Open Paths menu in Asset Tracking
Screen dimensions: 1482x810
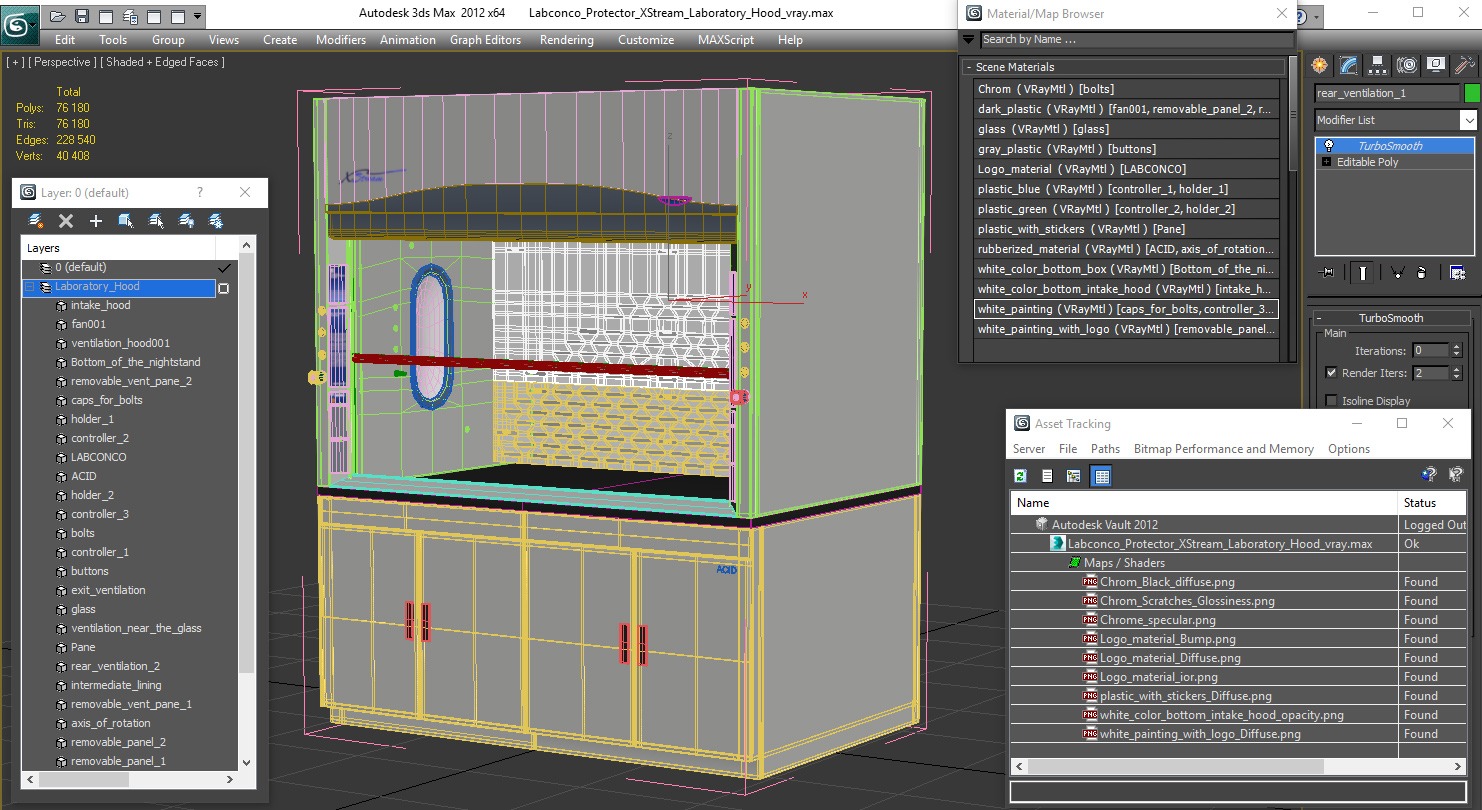coord(1105,449)
